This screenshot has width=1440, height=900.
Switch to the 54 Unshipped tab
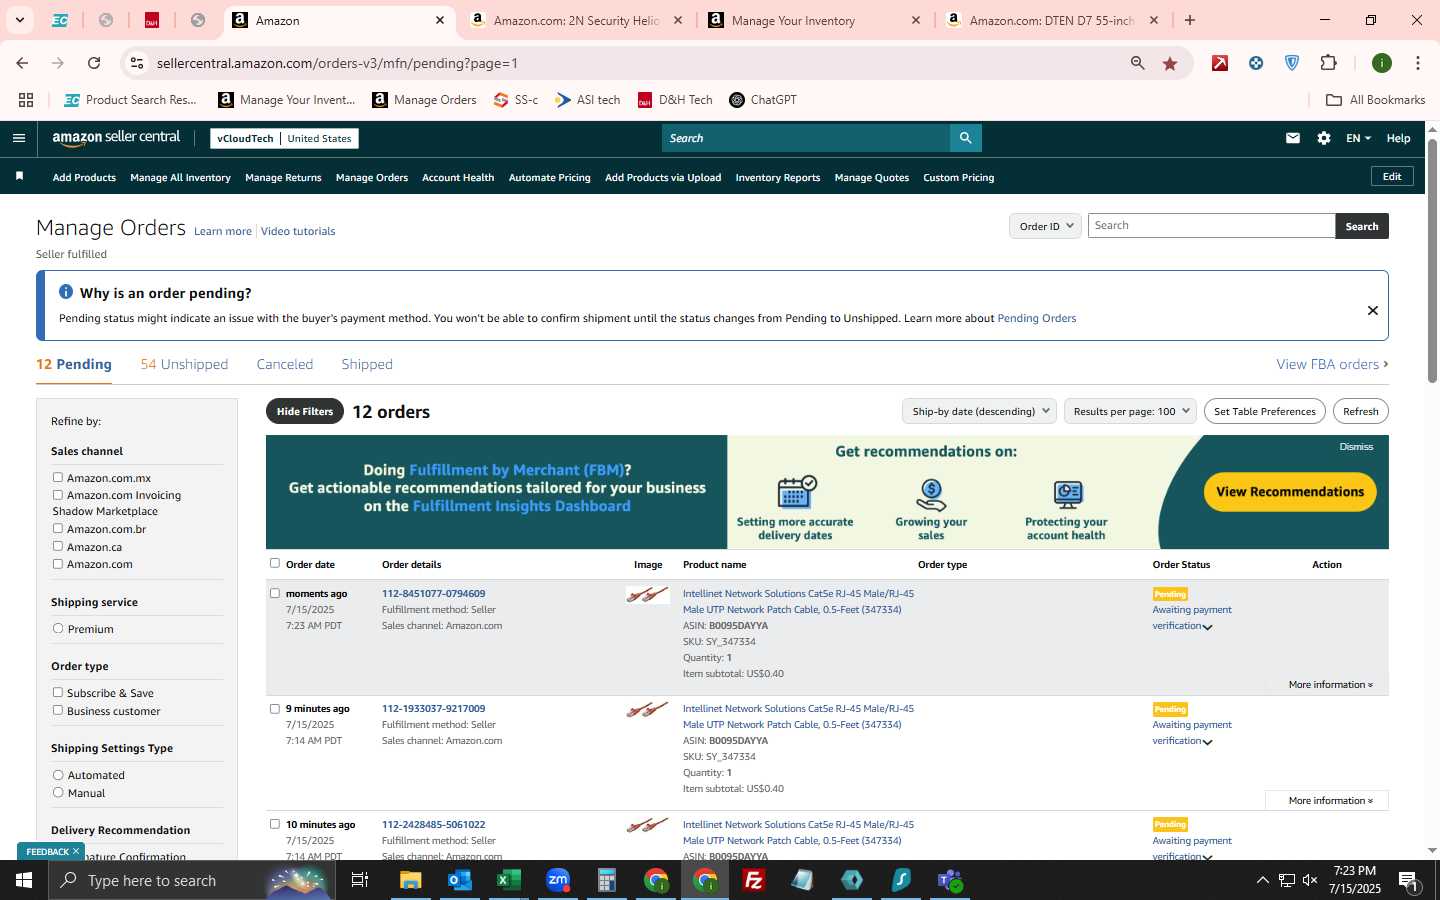pyautogui.click(x=184, y=364)
